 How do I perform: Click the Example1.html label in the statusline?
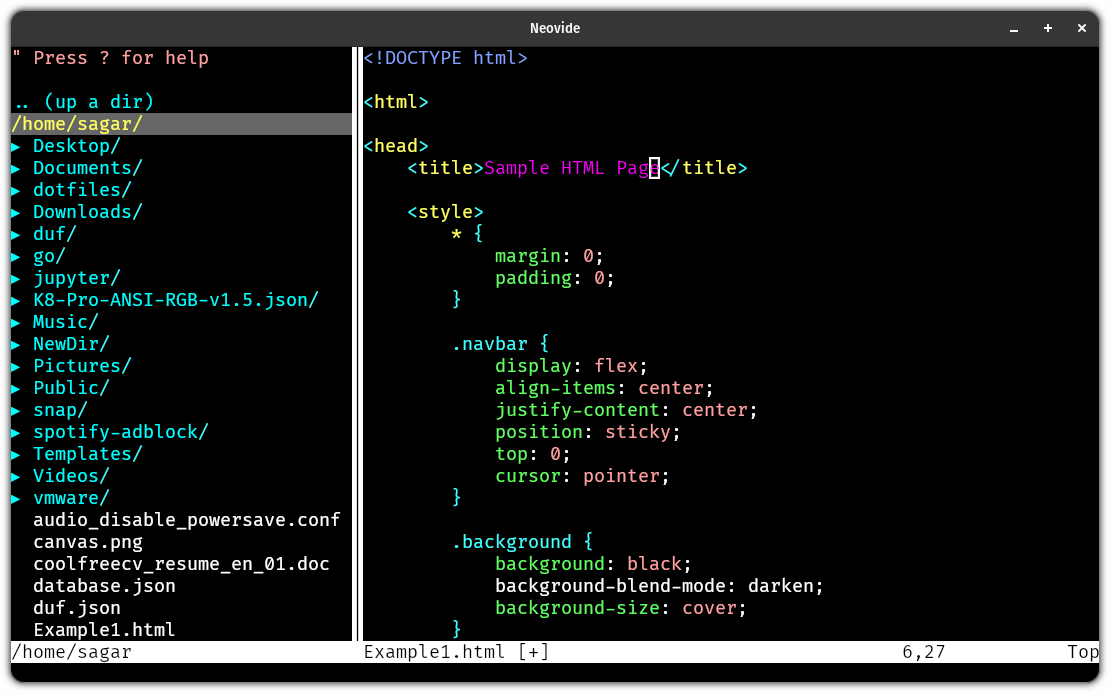434,651
